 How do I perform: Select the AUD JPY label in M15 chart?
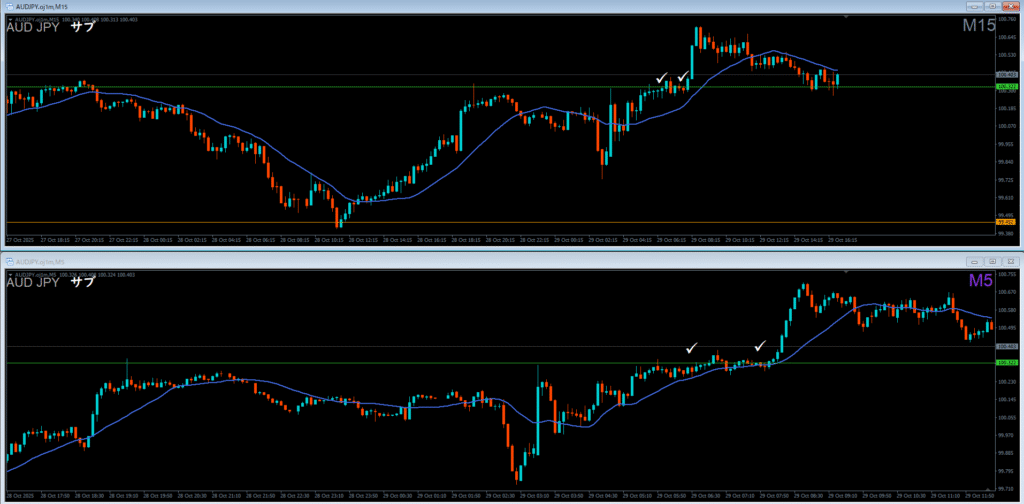pyautogui.click(x=32, y=28)
